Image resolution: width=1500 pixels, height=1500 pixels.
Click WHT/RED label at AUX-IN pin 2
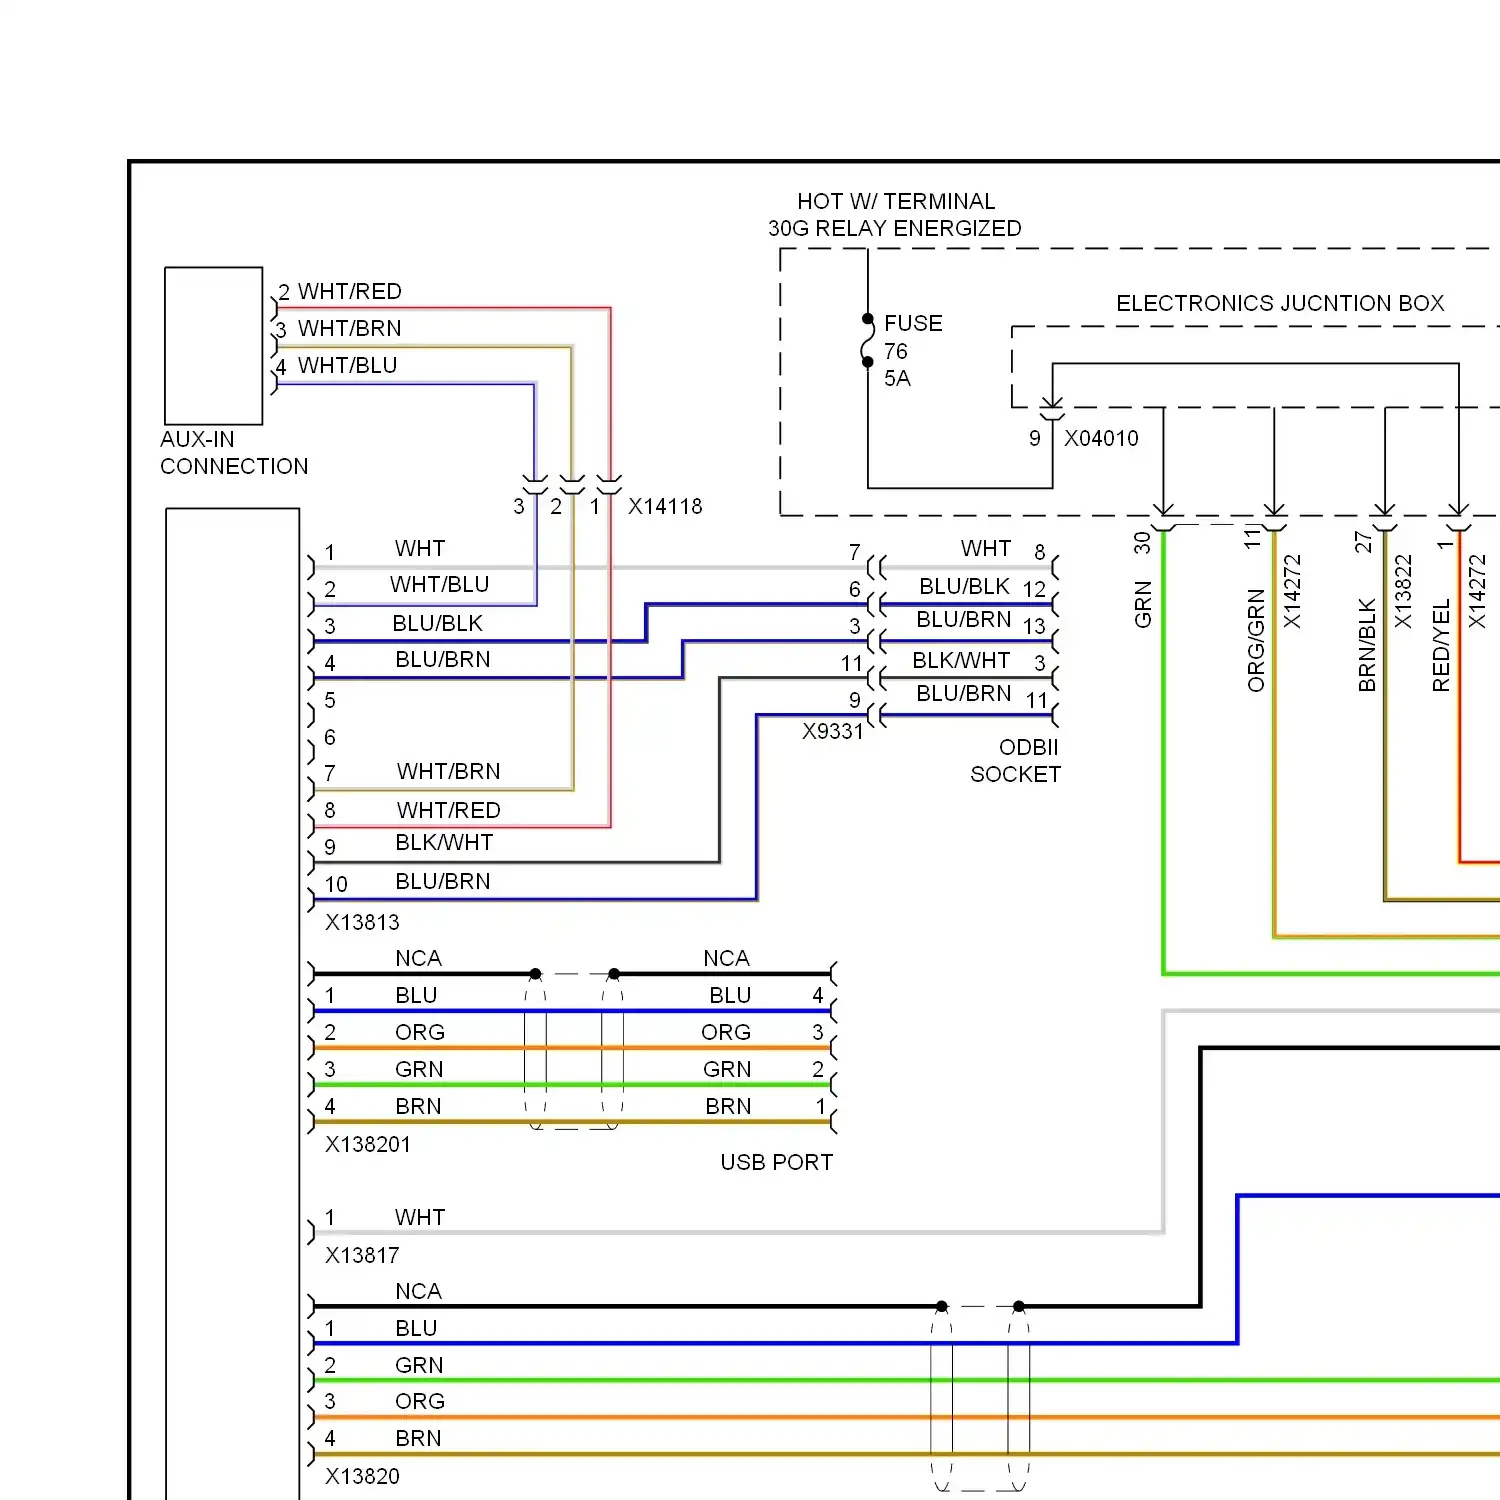[x=350, y=291]
